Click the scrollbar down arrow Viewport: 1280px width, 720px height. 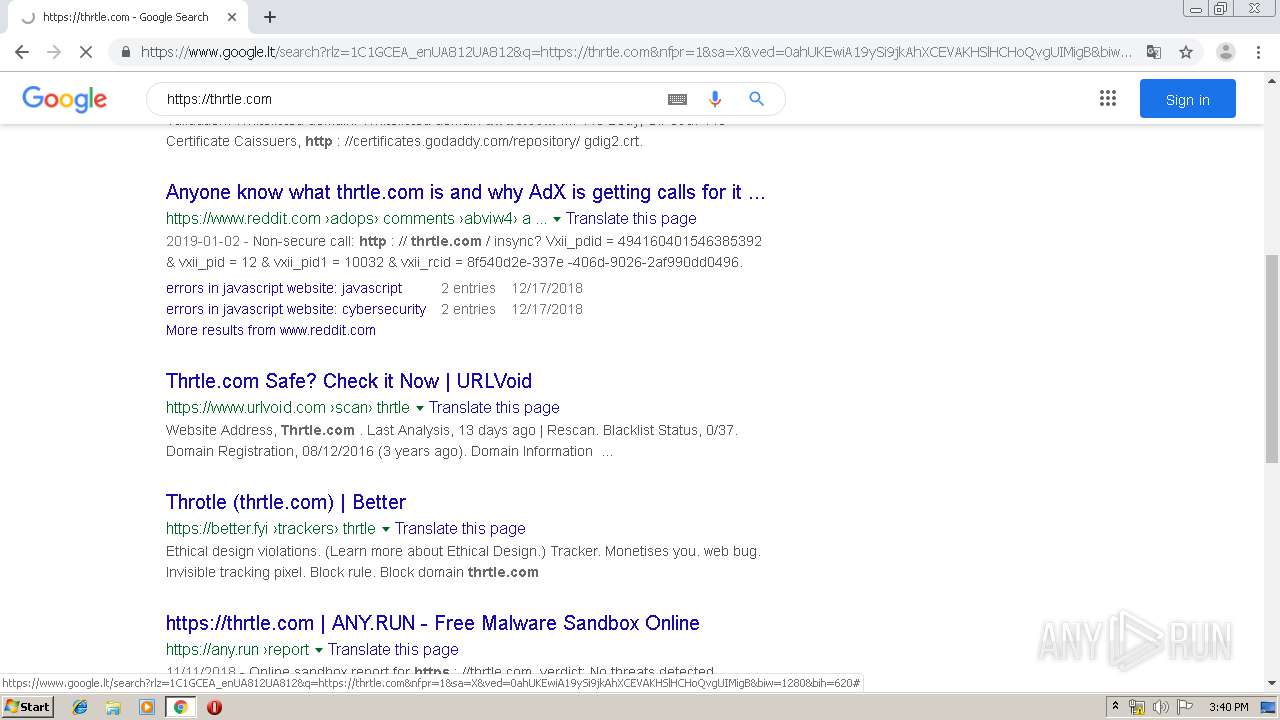[1271, 683]
